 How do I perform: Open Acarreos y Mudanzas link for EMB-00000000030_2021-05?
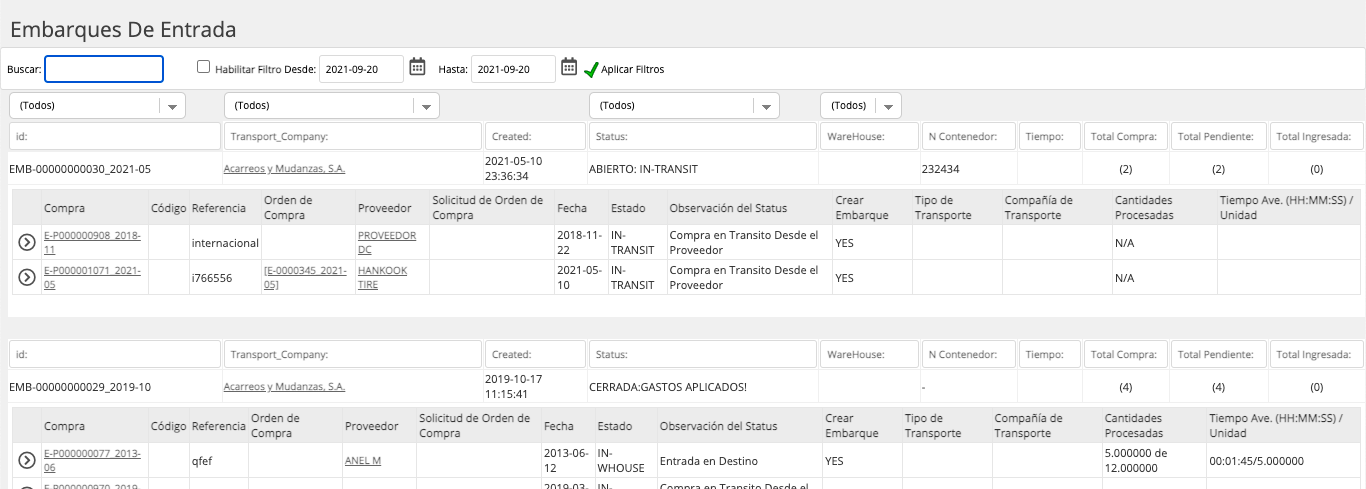[284, 169]
